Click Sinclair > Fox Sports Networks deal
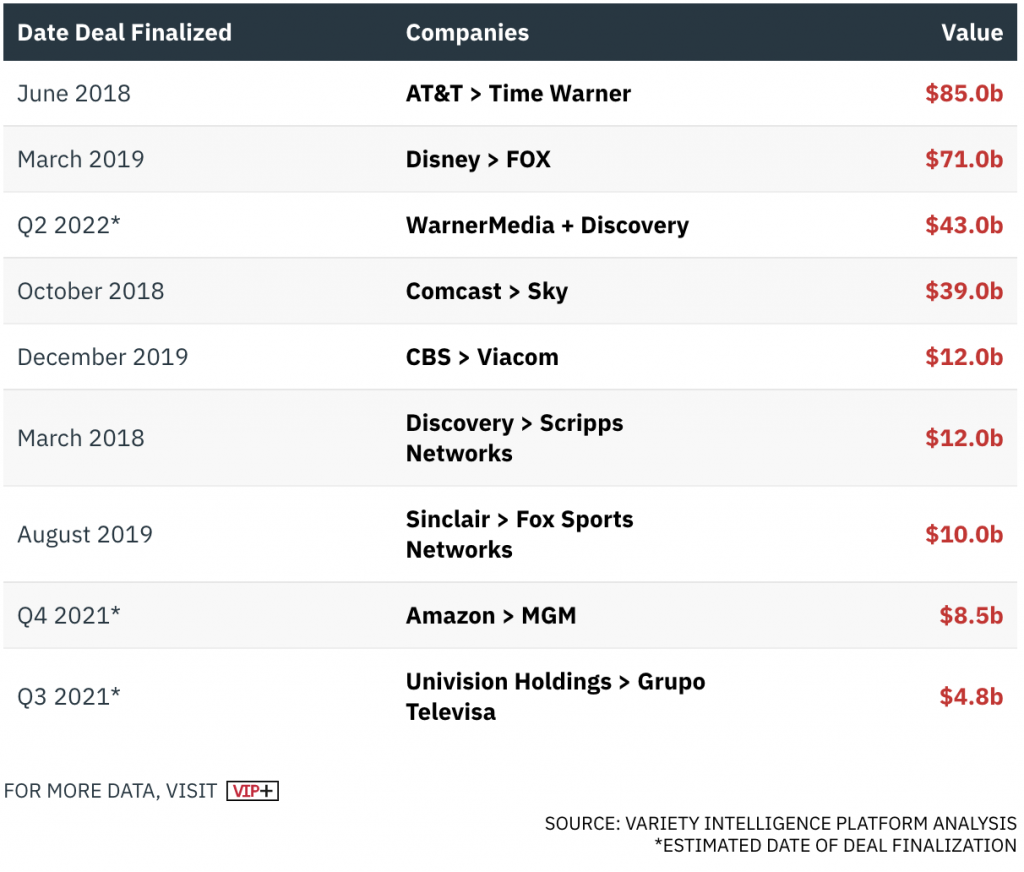This screenshot has height=872, width=1024. (519, 534)
